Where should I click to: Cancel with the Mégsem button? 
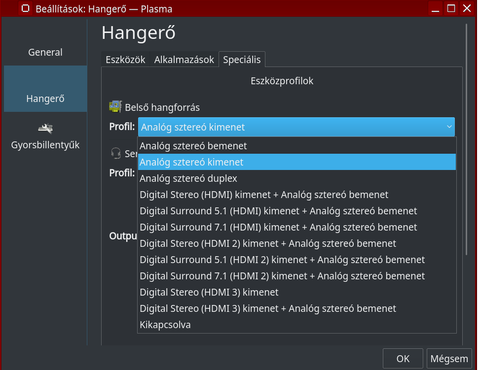449,359
